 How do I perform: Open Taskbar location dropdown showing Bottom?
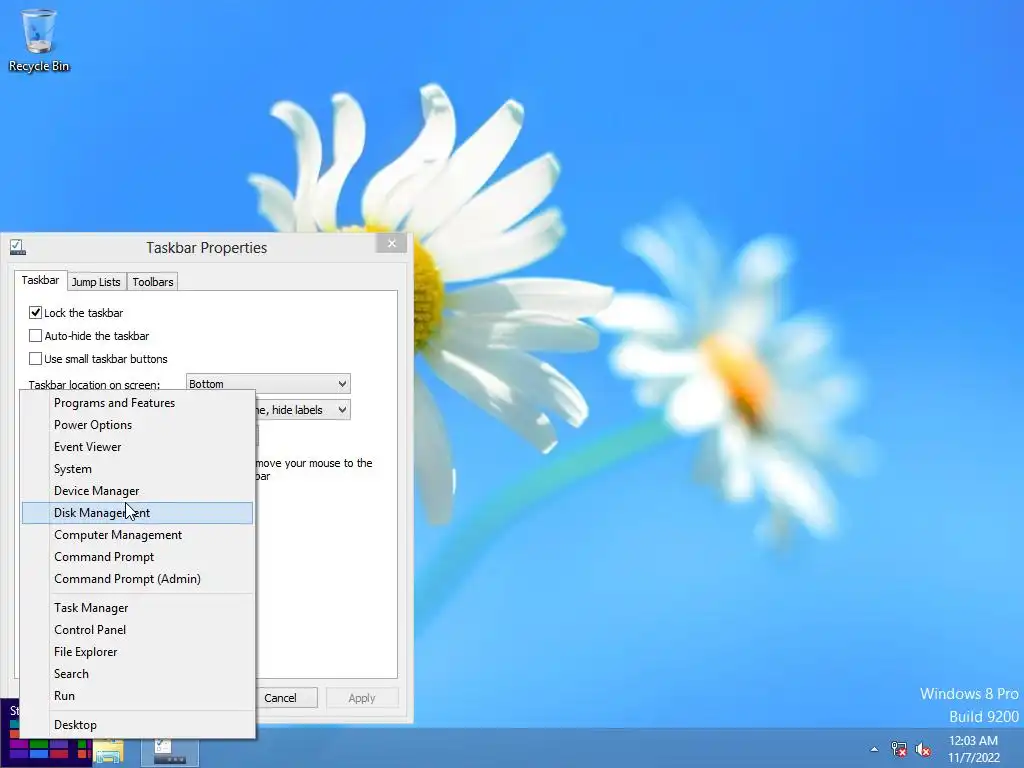[x=268, y=383]
